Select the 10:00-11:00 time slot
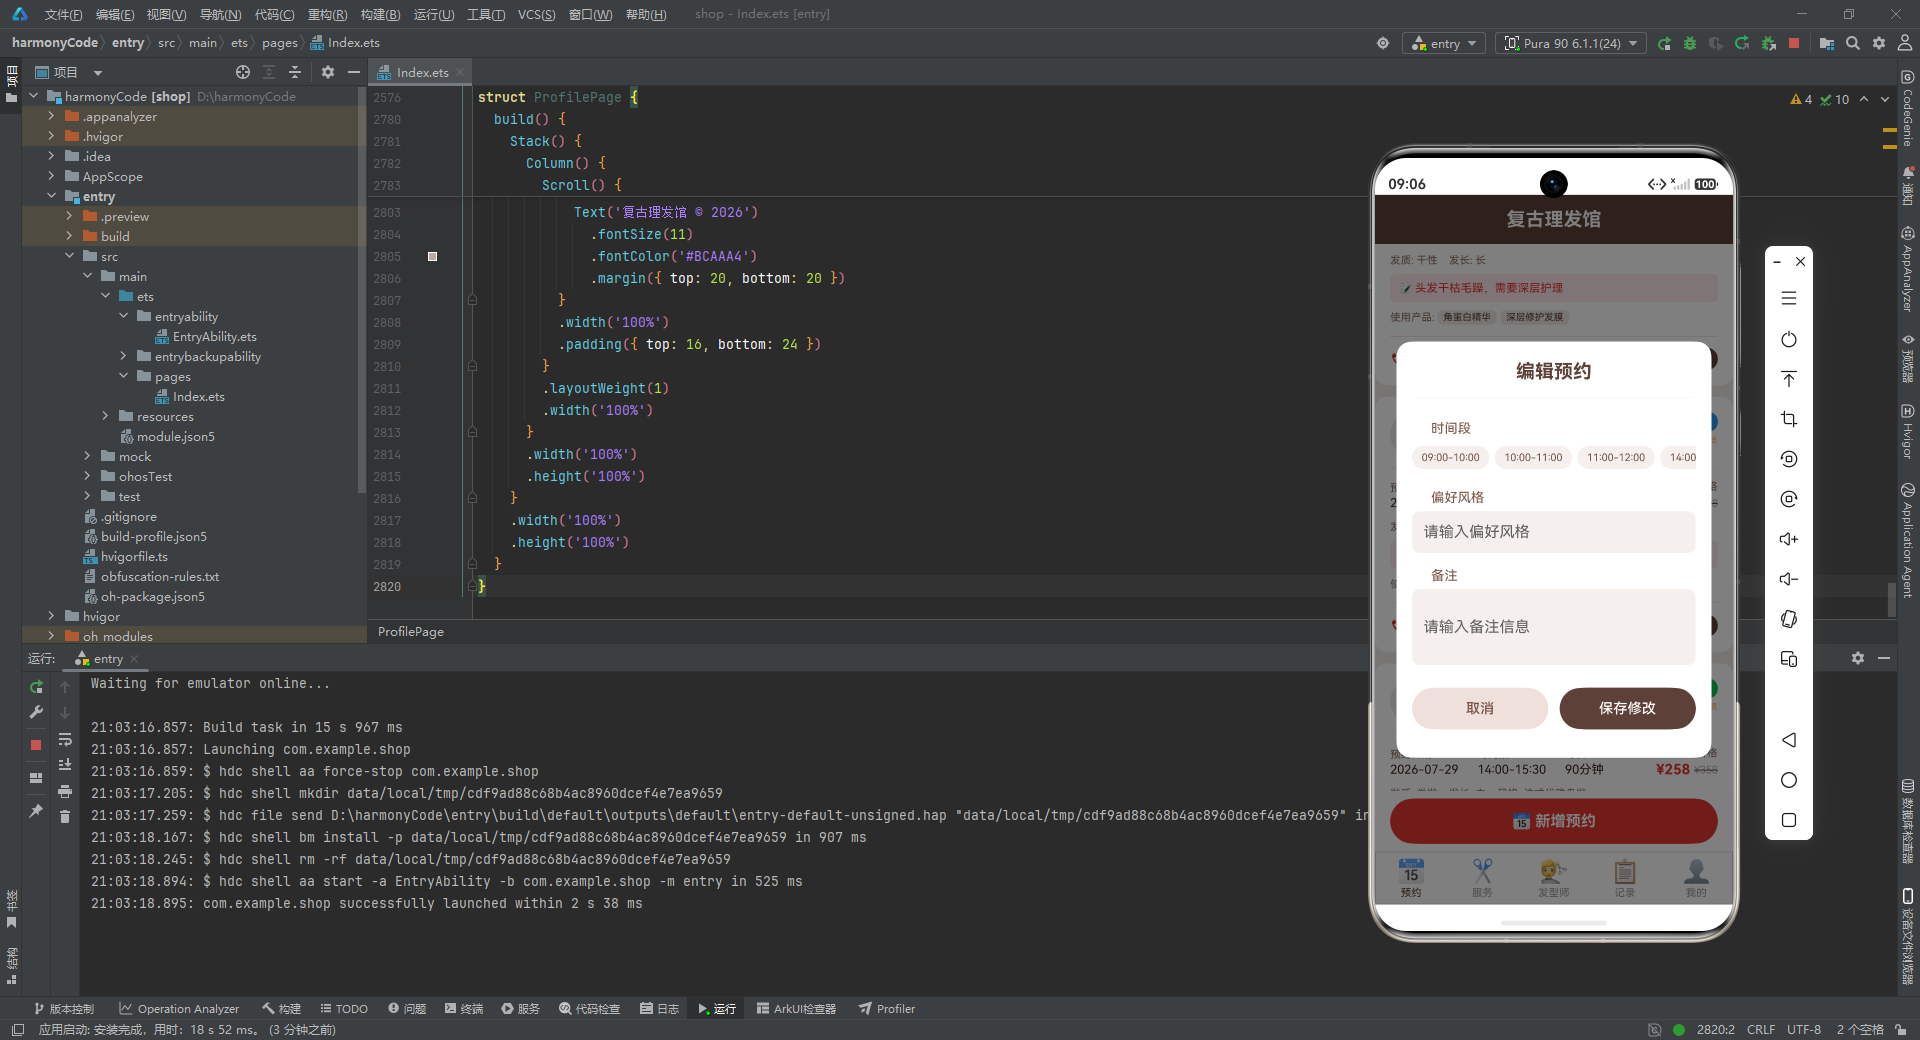 tap(1533, 458)
